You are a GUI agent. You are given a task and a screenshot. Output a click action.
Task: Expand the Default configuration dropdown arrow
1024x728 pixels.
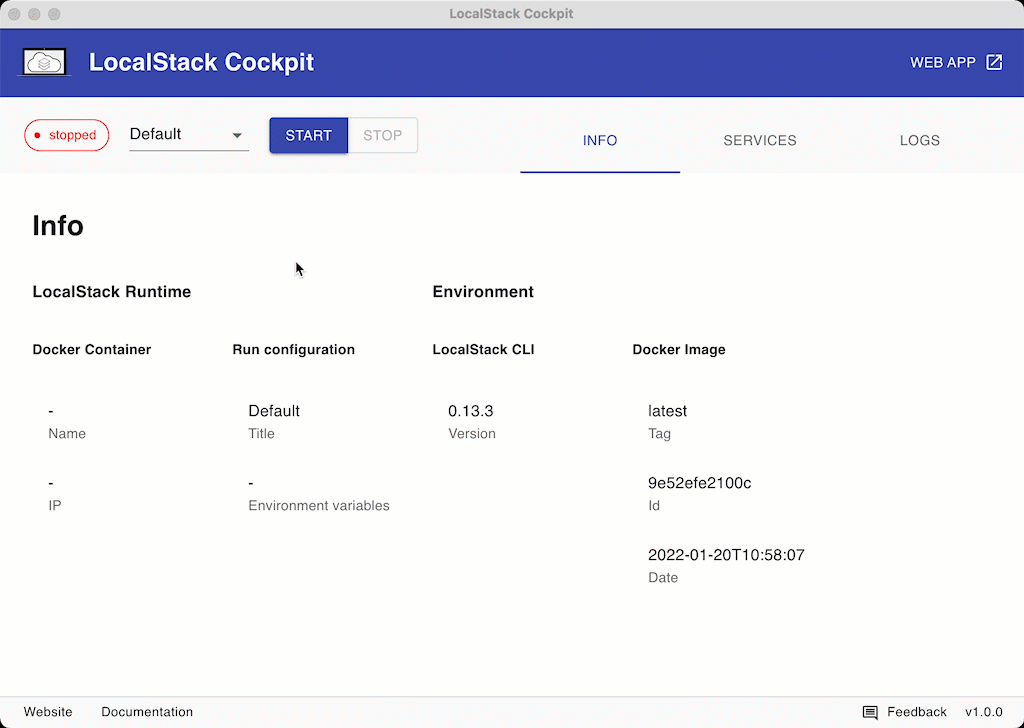click(237, 135)
